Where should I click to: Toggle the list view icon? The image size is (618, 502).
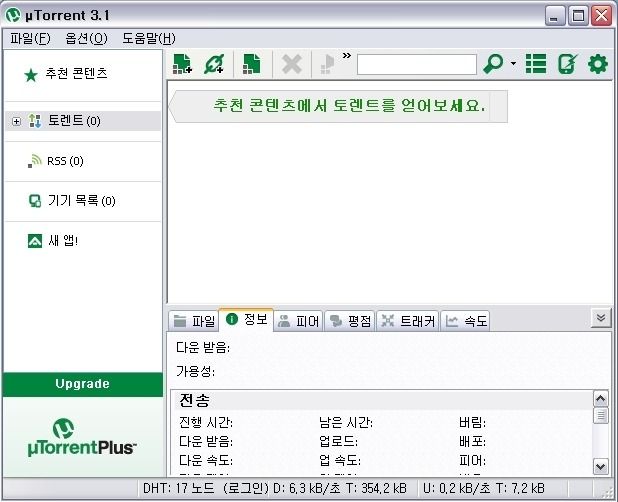tap(536, 63)
